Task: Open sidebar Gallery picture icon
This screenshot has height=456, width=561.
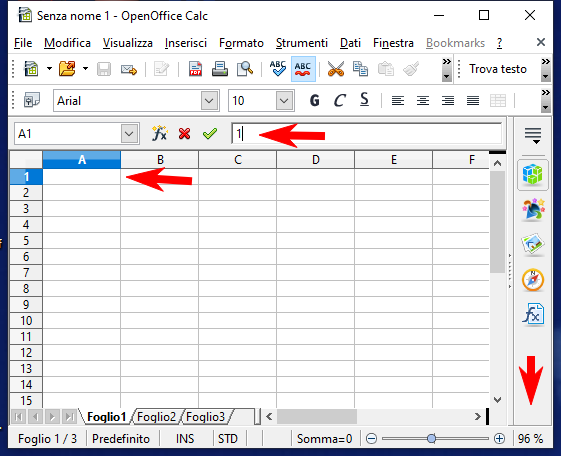Action: click(533, 245)
